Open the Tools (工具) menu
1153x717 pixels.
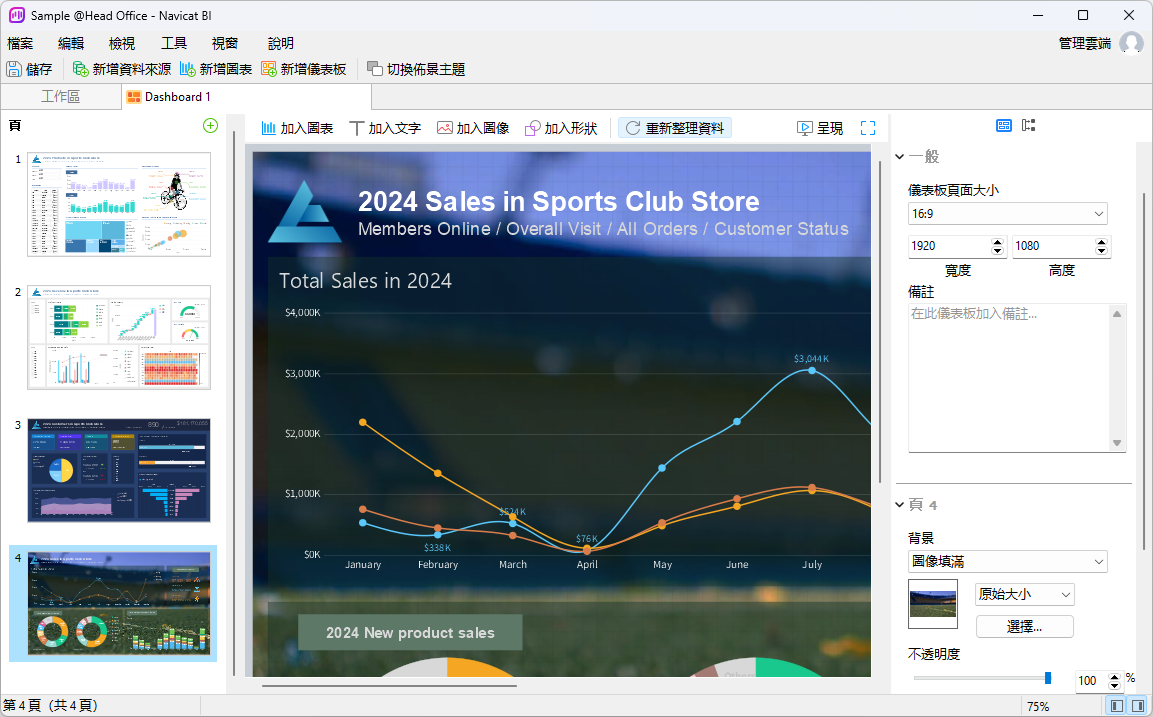click(174, 43)
